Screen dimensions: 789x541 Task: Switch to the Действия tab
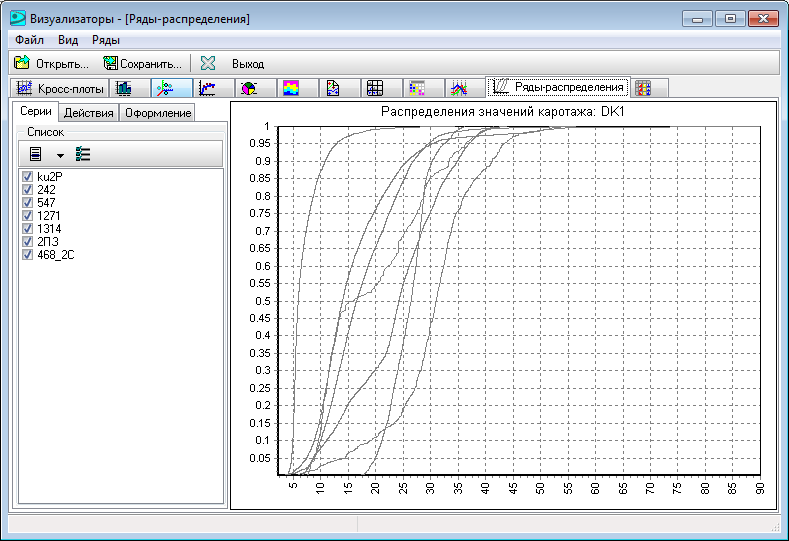(x=88, y=113)
